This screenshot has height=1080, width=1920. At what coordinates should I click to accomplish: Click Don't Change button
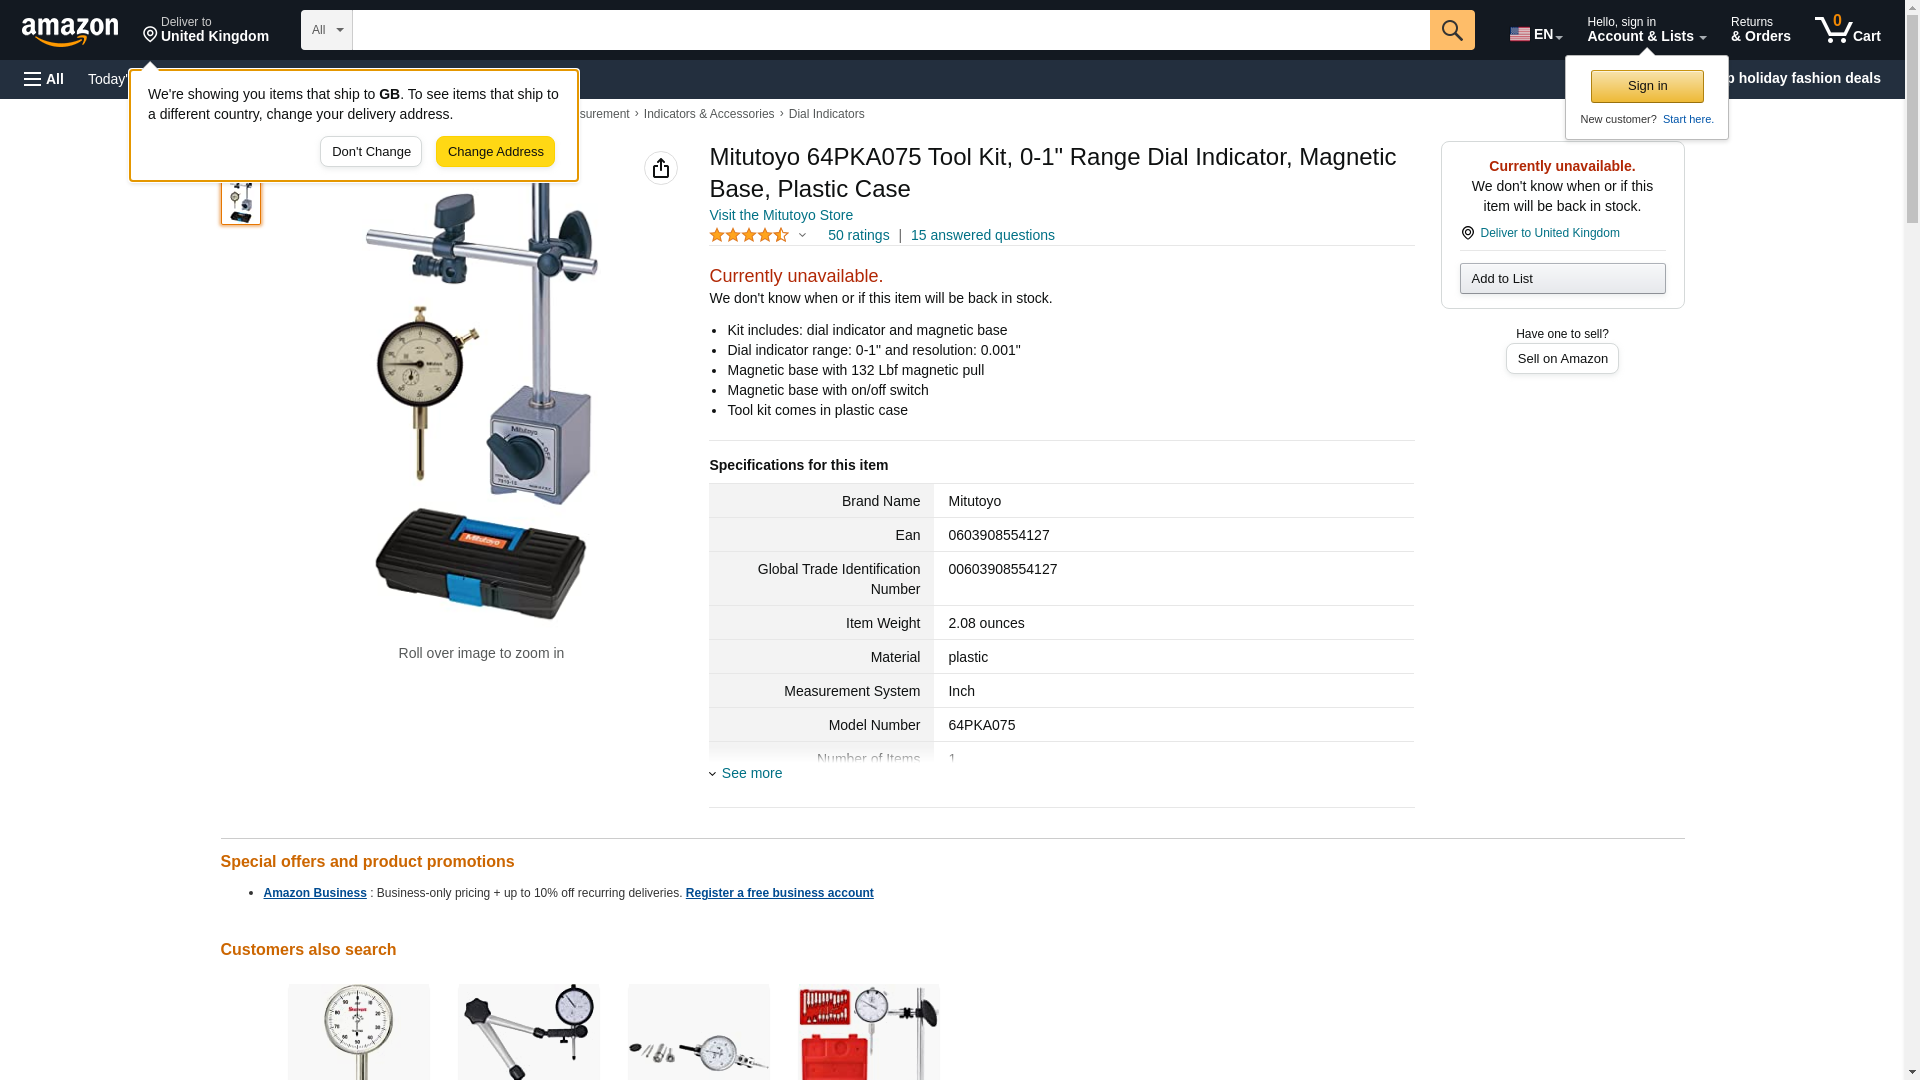click(371, 152)
